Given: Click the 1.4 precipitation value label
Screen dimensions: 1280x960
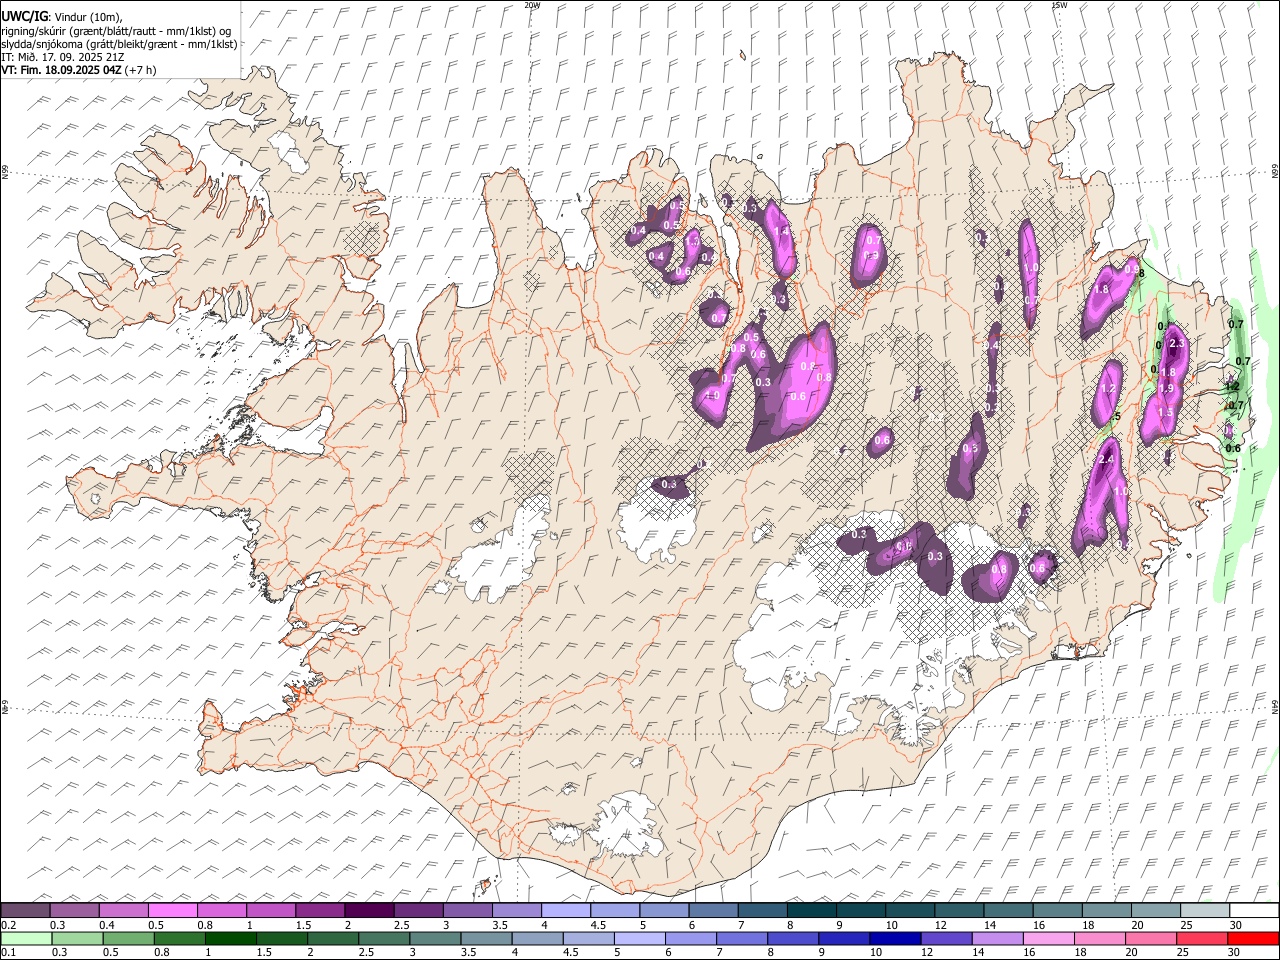Looking at the screenshot, I should [782, 231].
